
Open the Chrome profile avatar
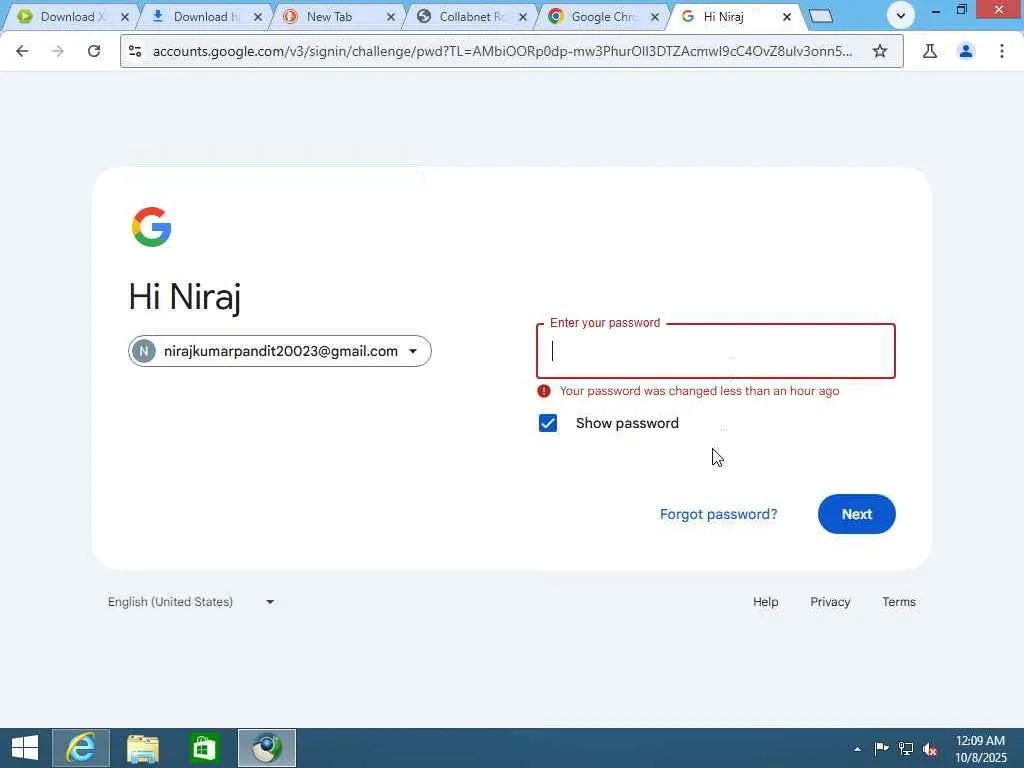pos(966,51)
